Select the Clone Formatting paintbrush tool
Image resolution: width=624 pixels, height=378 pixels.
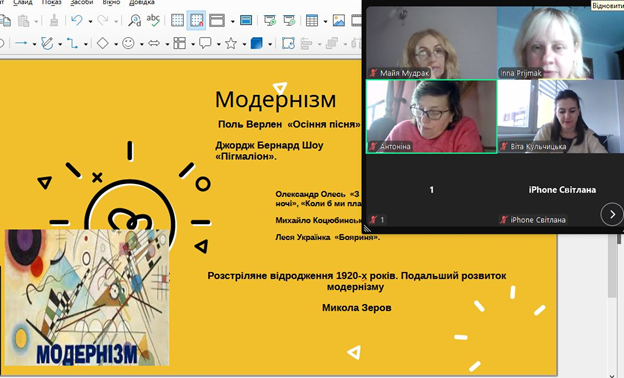point(54,20)
